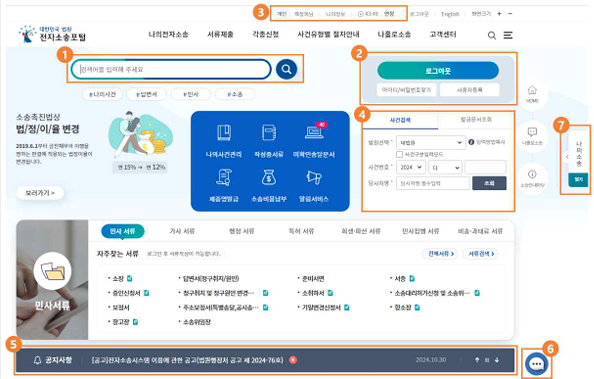The height and width of the screenshot is (379, 594).
Task: Click the 보러가기 button
Action: pyautogui.click(x=40, y=193)
